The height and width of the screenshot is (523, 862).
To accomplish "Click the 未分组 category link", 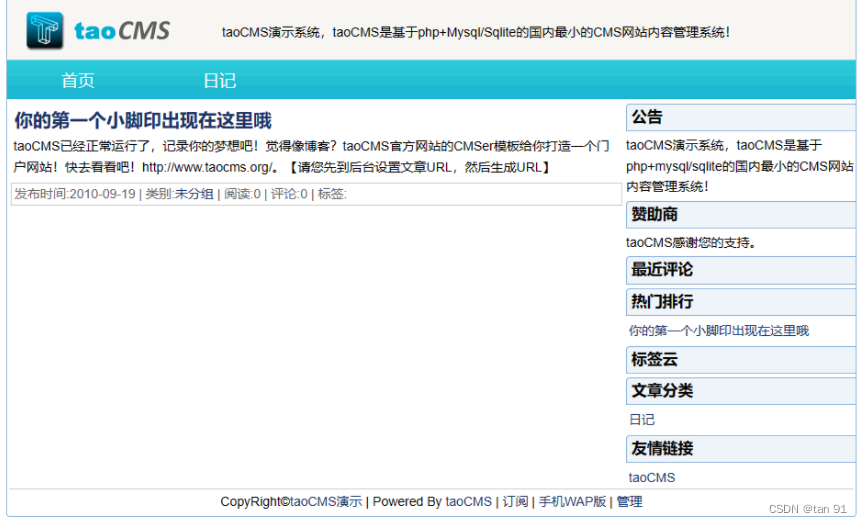I will tap(194, 194).
